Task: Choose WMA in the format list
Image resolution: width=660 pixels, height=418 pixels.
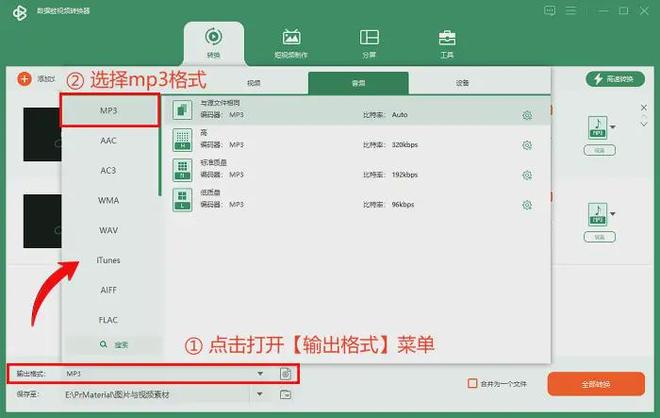Action: (109, 200)
